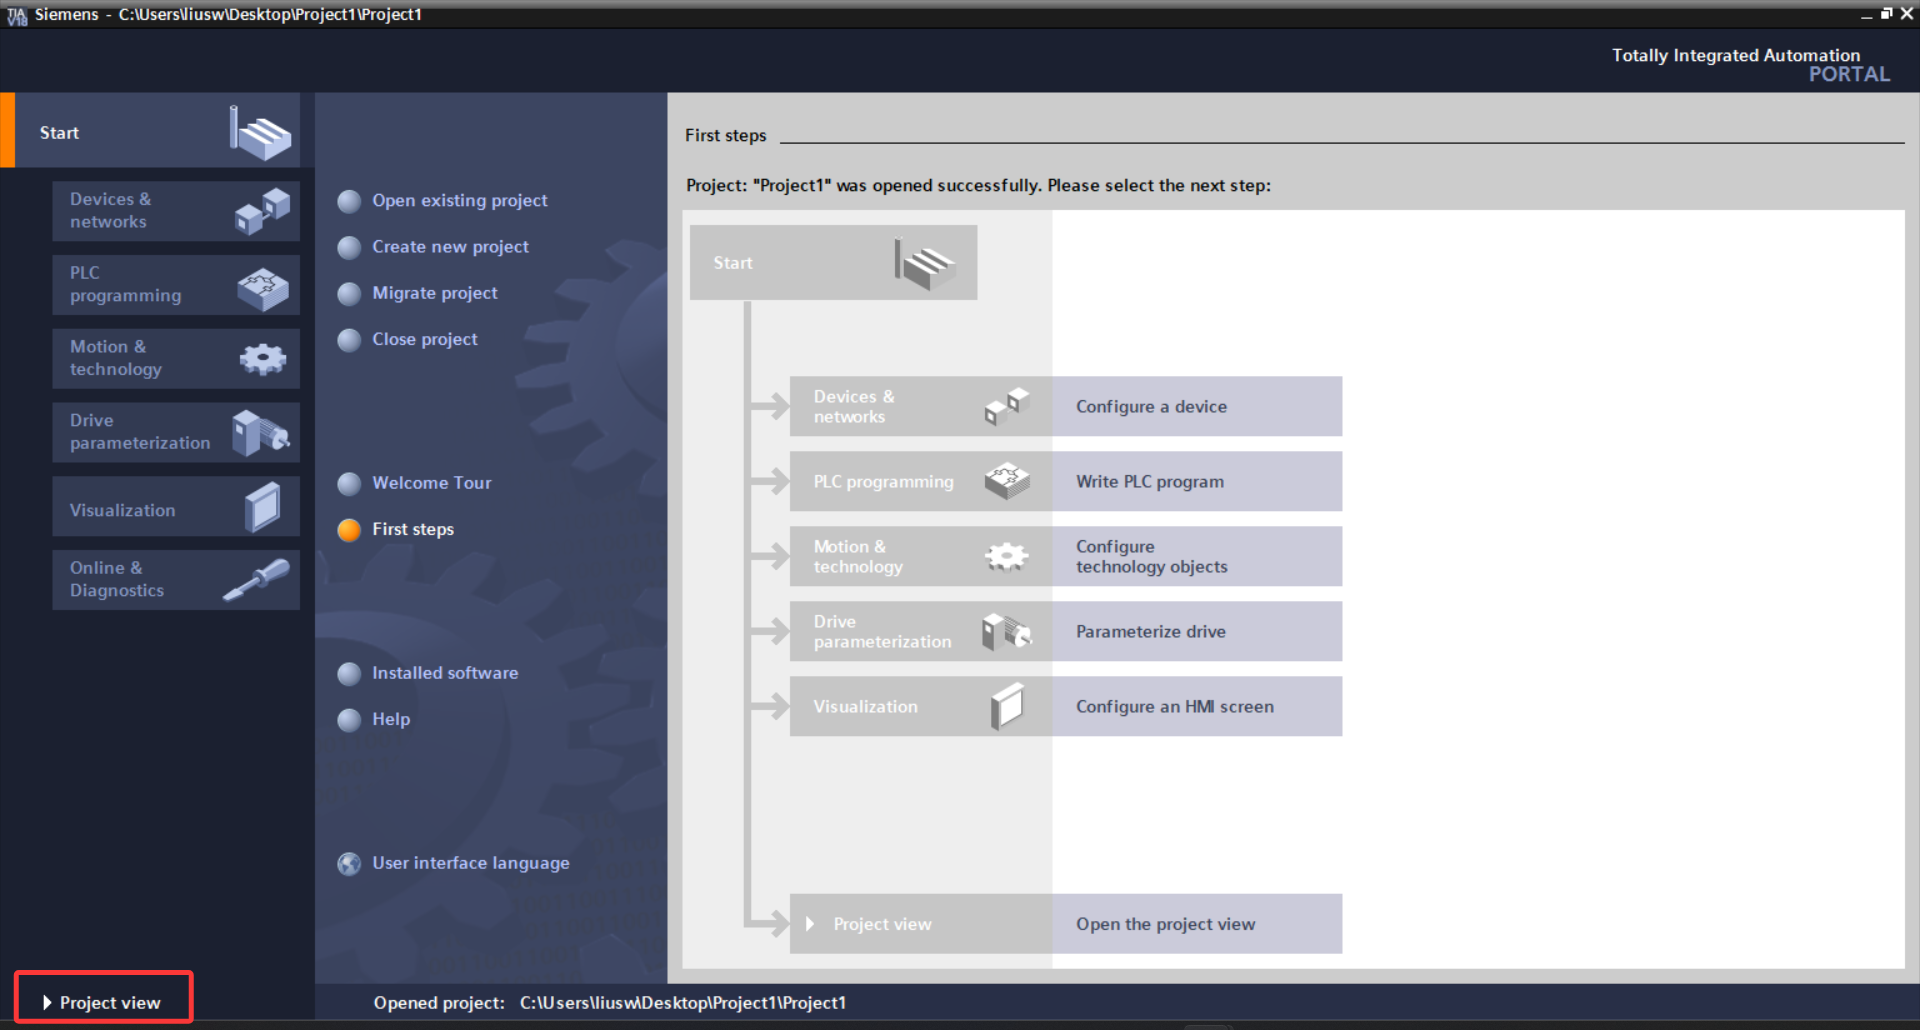This screenshot has height=1030, width=1920.
Task: Close the TIA Portal window
Action: [x=1906, y=13]
